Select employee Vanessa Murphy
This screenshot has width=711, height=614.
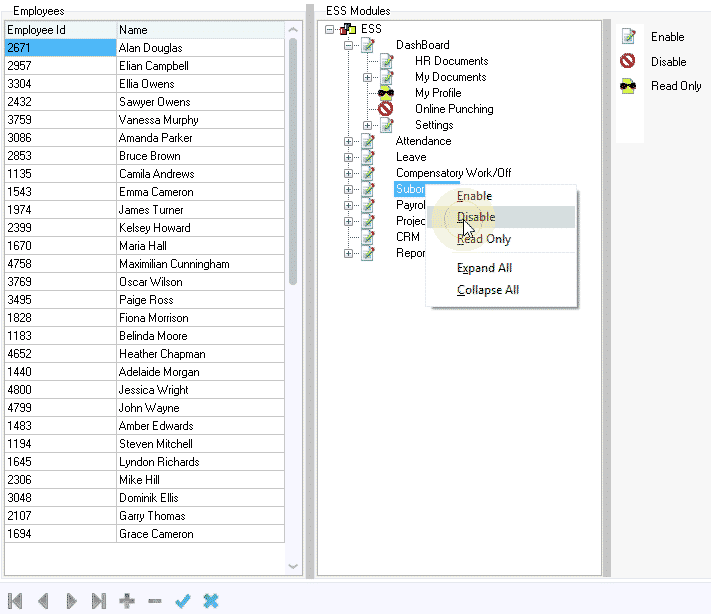145,120
